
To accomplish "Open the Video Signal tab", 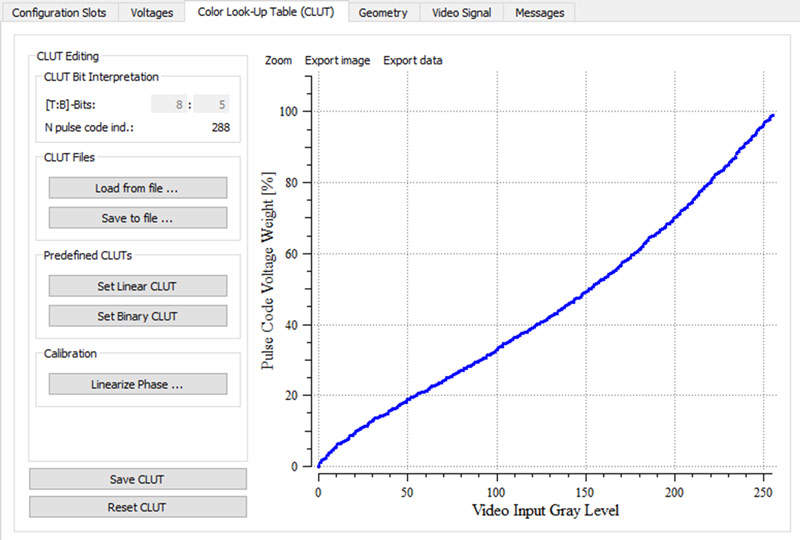I will pyautogui.click(x=460, y=13).
